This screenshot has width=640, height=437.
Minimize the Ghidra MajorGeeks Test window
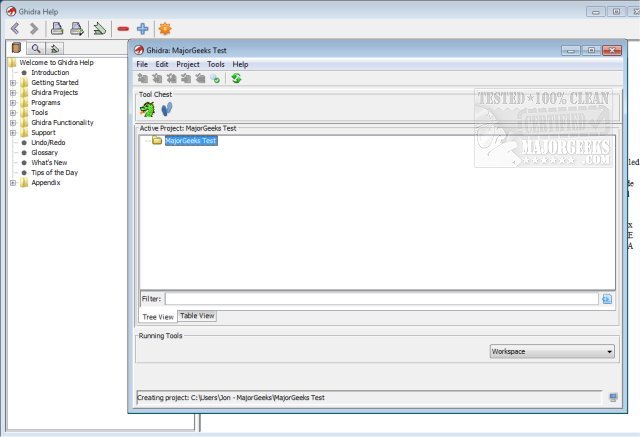(x=571, y=51)
